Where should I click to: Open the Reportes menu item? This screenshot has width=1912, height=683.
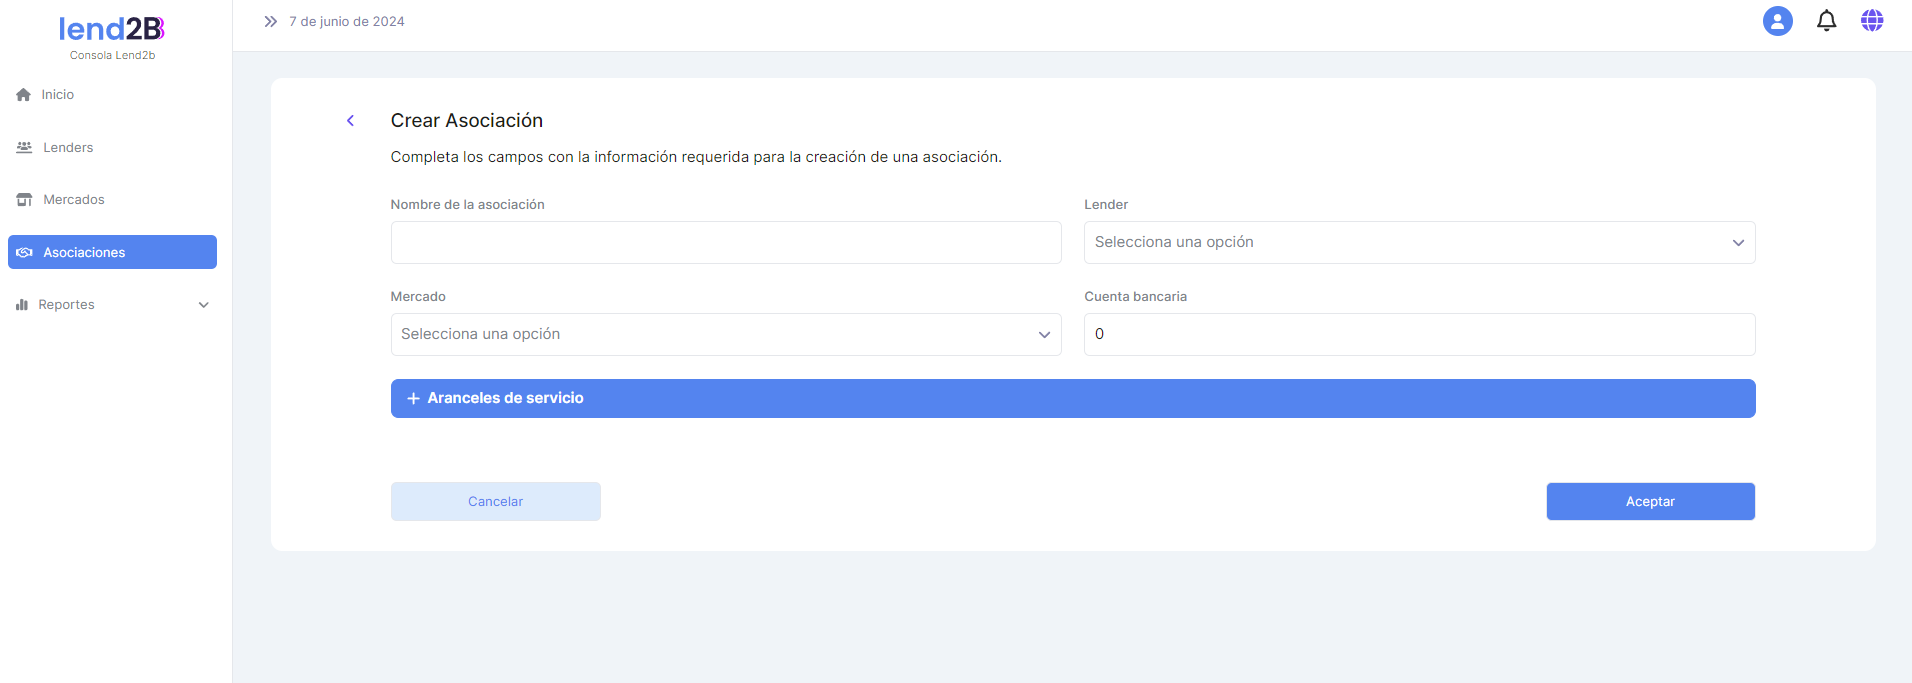pos(66,305)
